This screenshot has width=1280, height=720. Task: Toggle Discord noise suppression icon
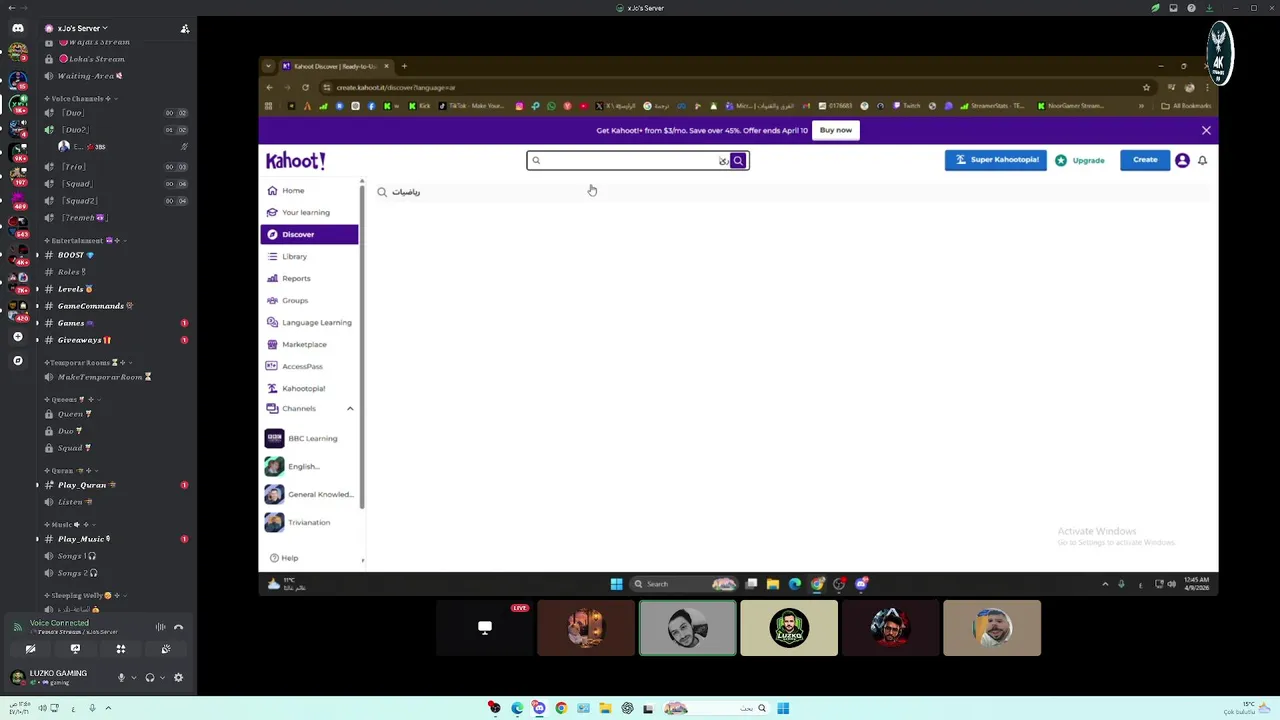click(160, 627)
